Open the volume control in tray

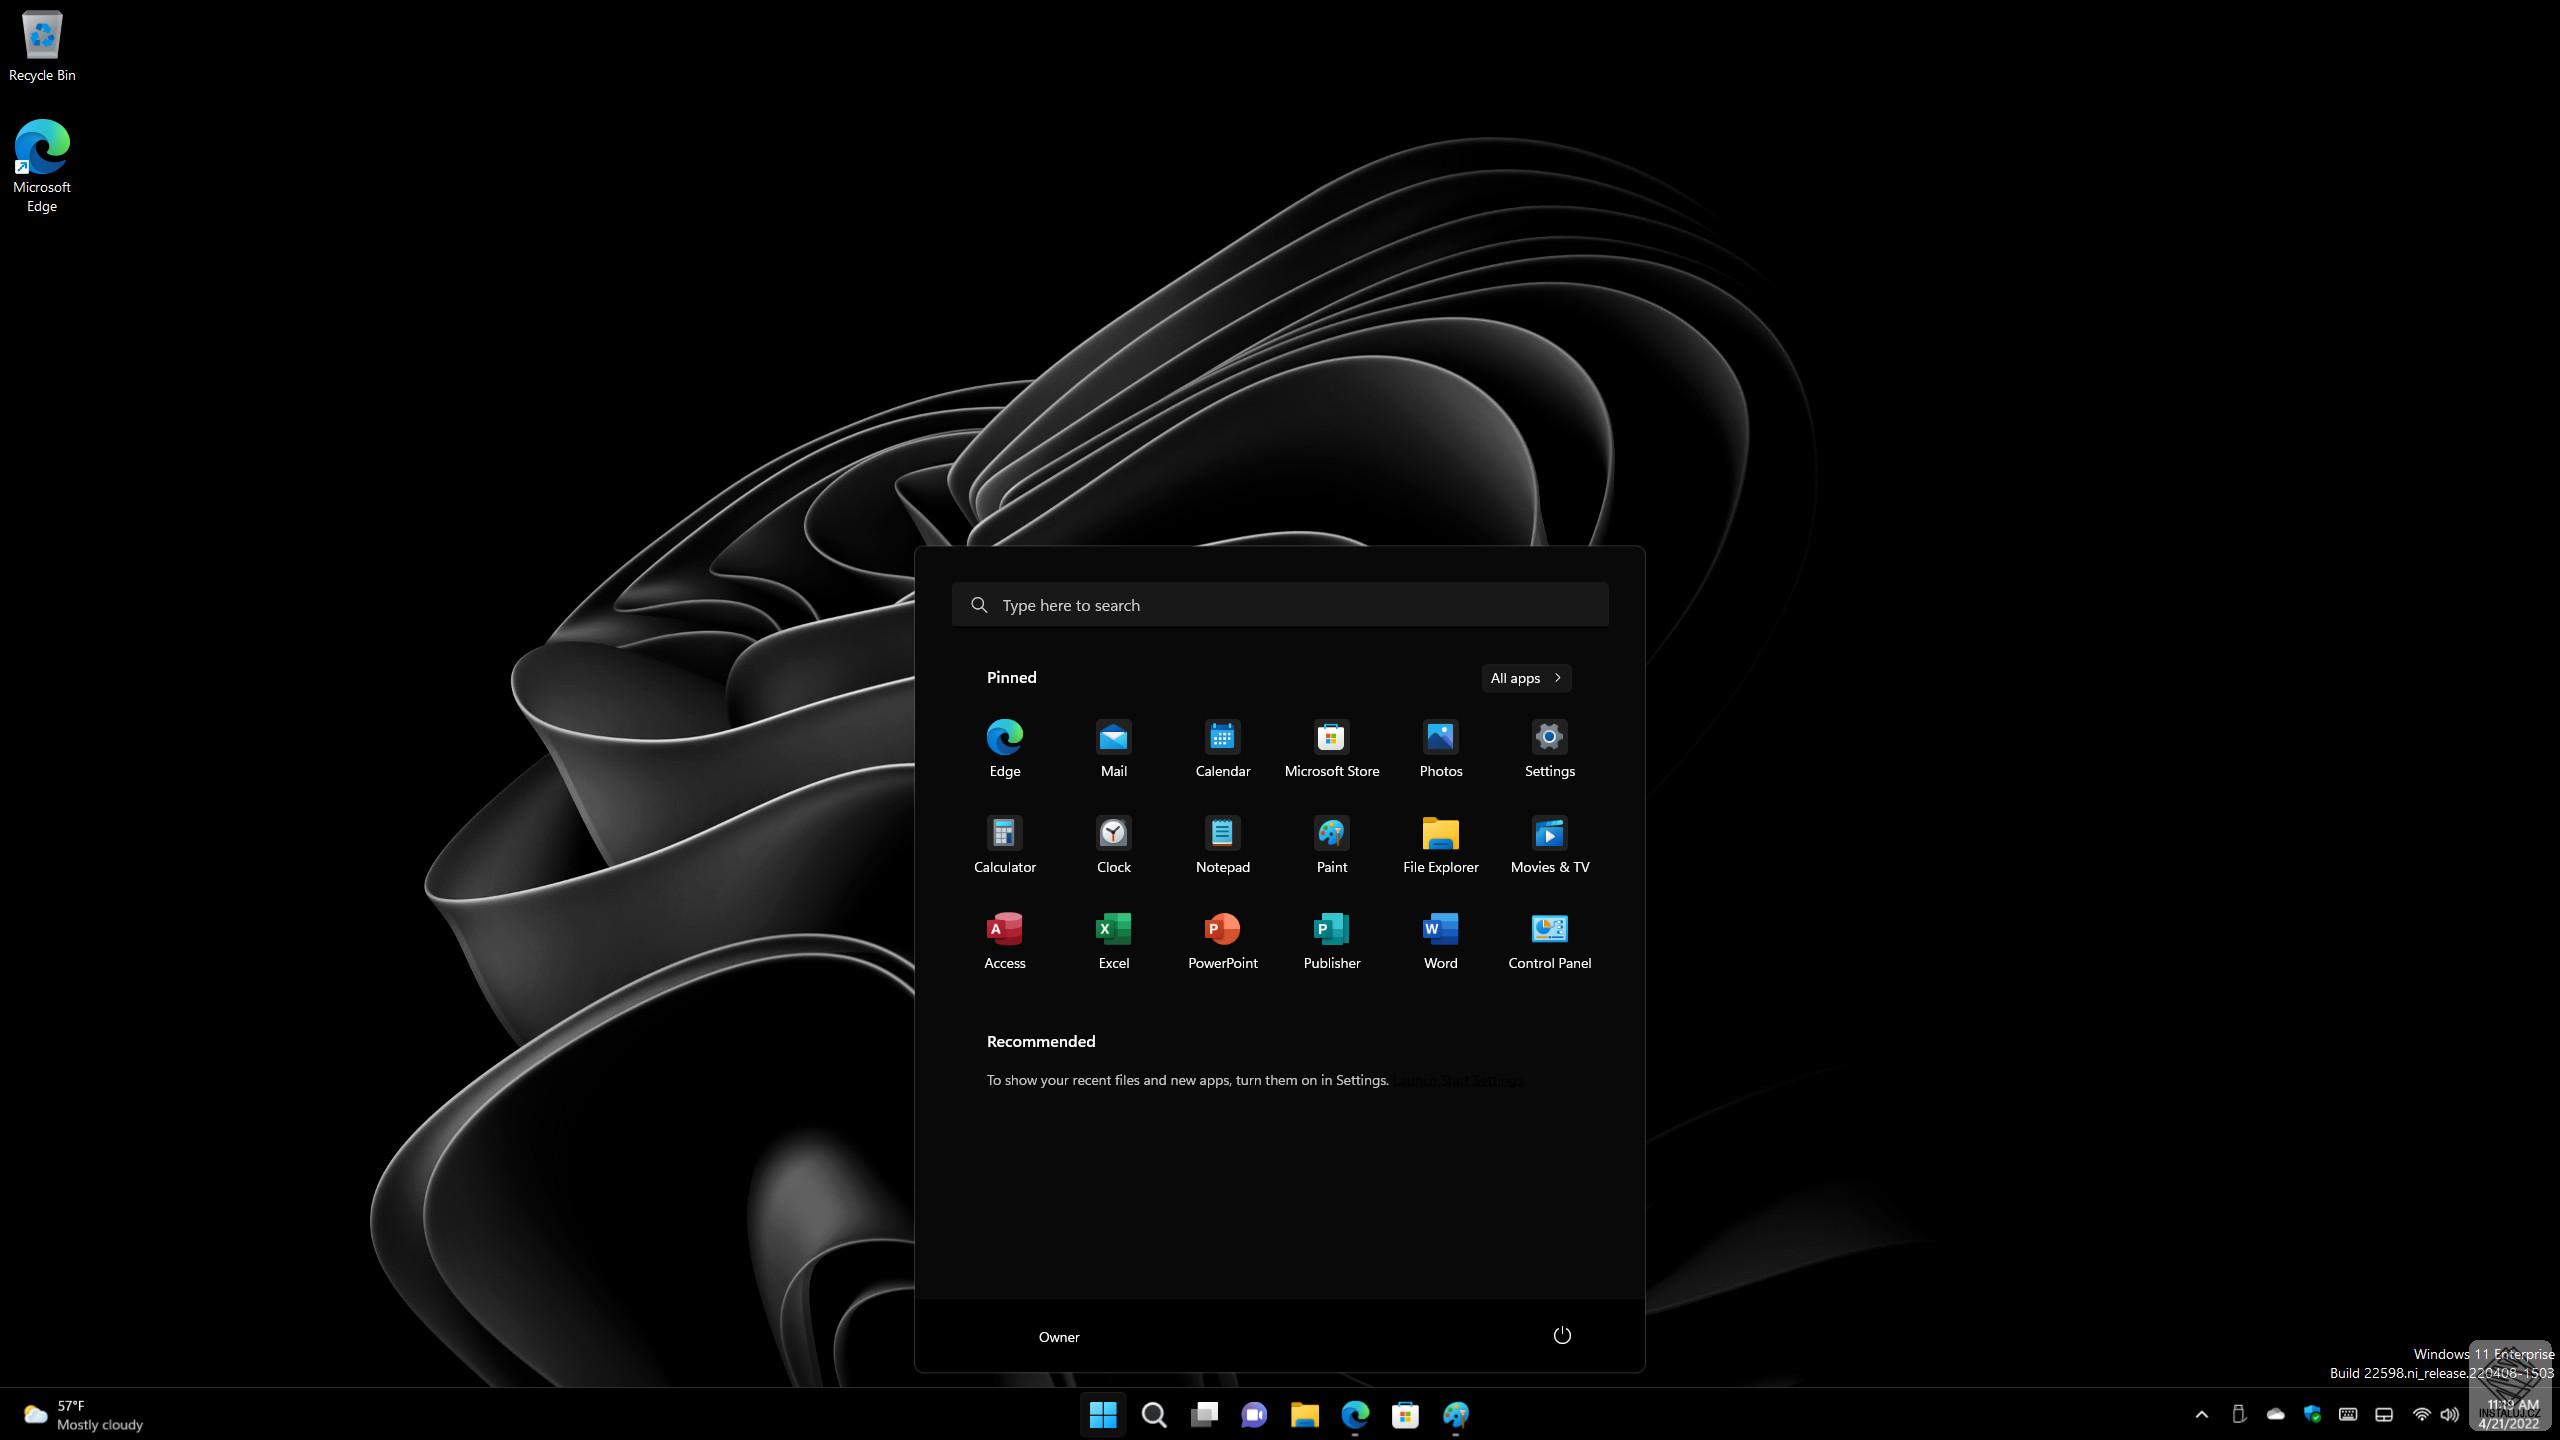(x=2449, y=1414)
